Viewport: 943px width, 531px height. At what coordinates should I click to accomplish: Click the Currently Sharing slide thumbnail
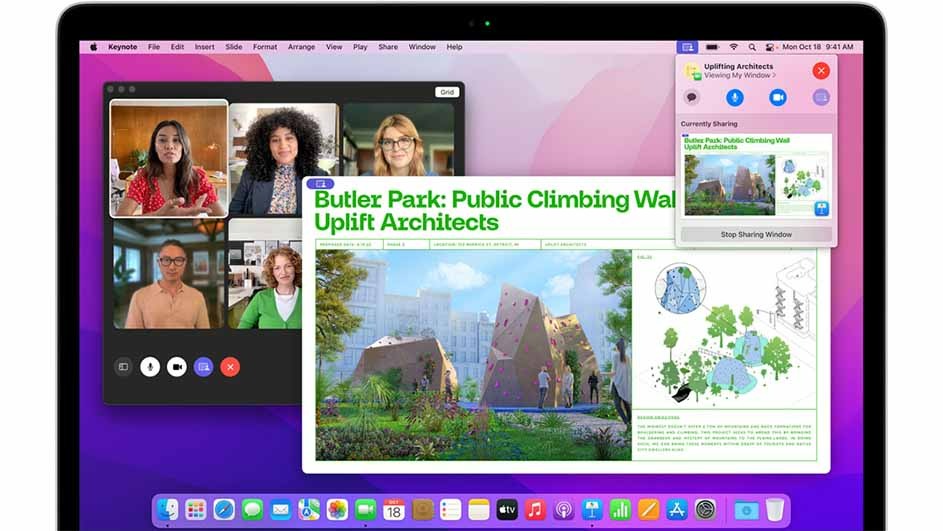coord(756,176)
